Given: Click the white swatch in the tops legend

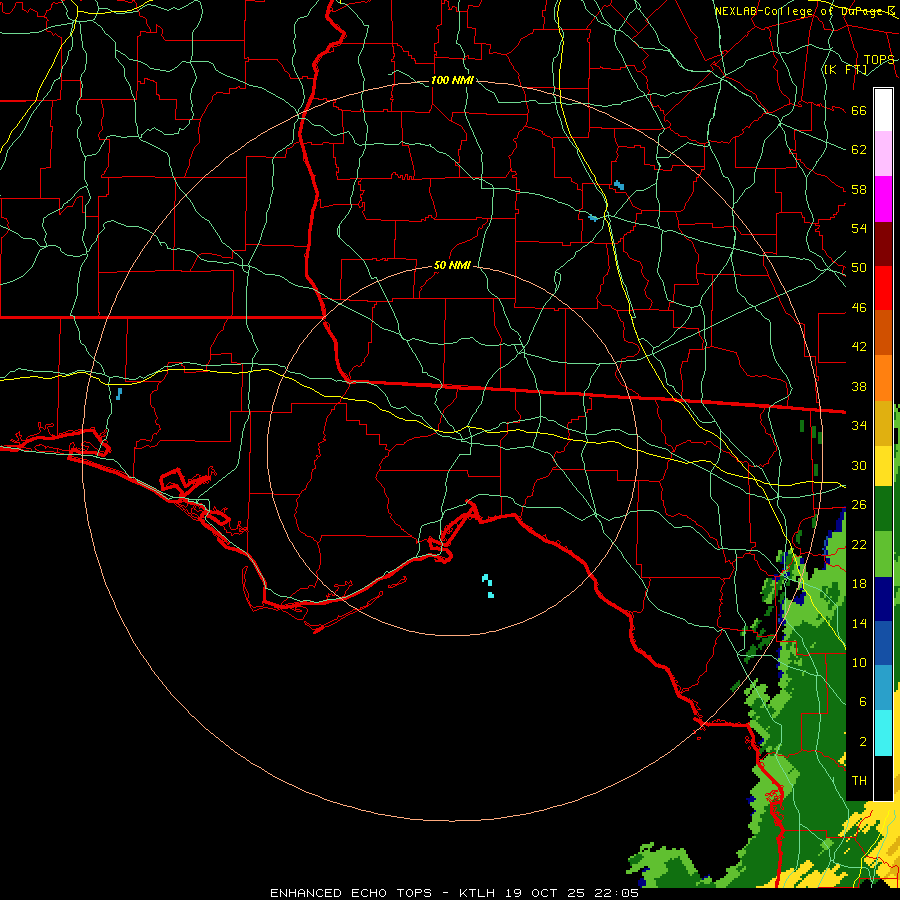Looking at the screenshot, I should click(883, 110).
